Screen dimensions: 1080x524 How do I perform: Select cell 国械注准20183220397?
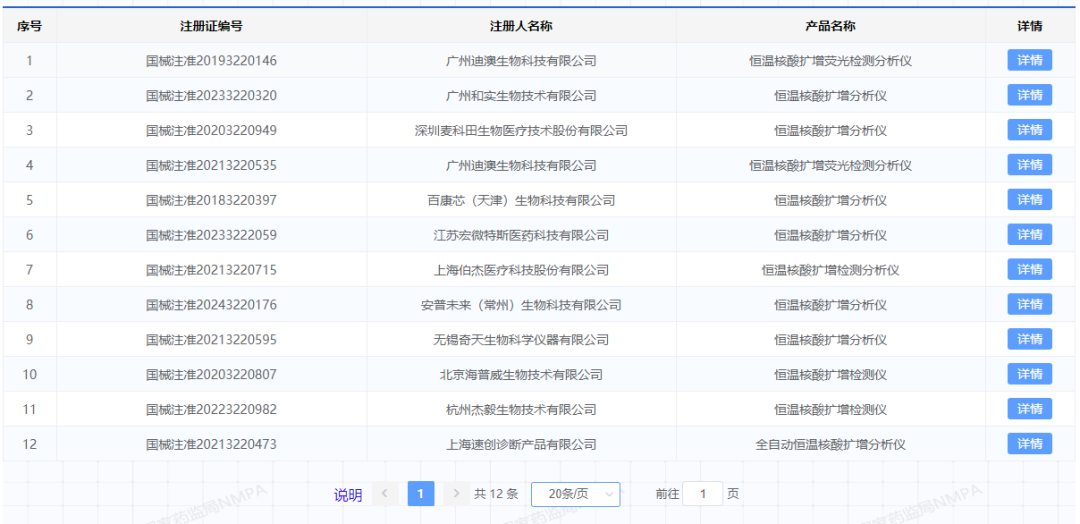click(211, 200)
